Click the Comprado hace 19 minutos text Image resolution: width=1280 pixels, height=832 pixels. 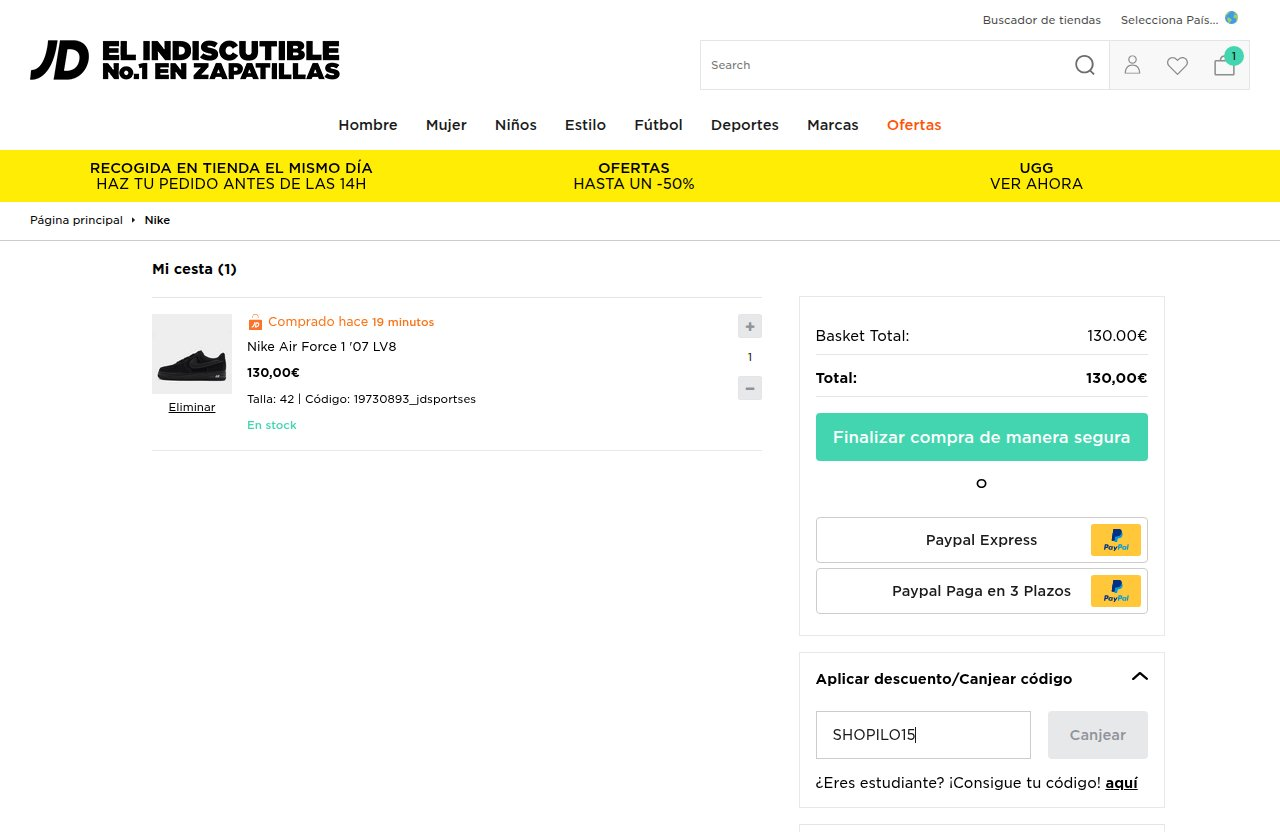pos(351,322)
